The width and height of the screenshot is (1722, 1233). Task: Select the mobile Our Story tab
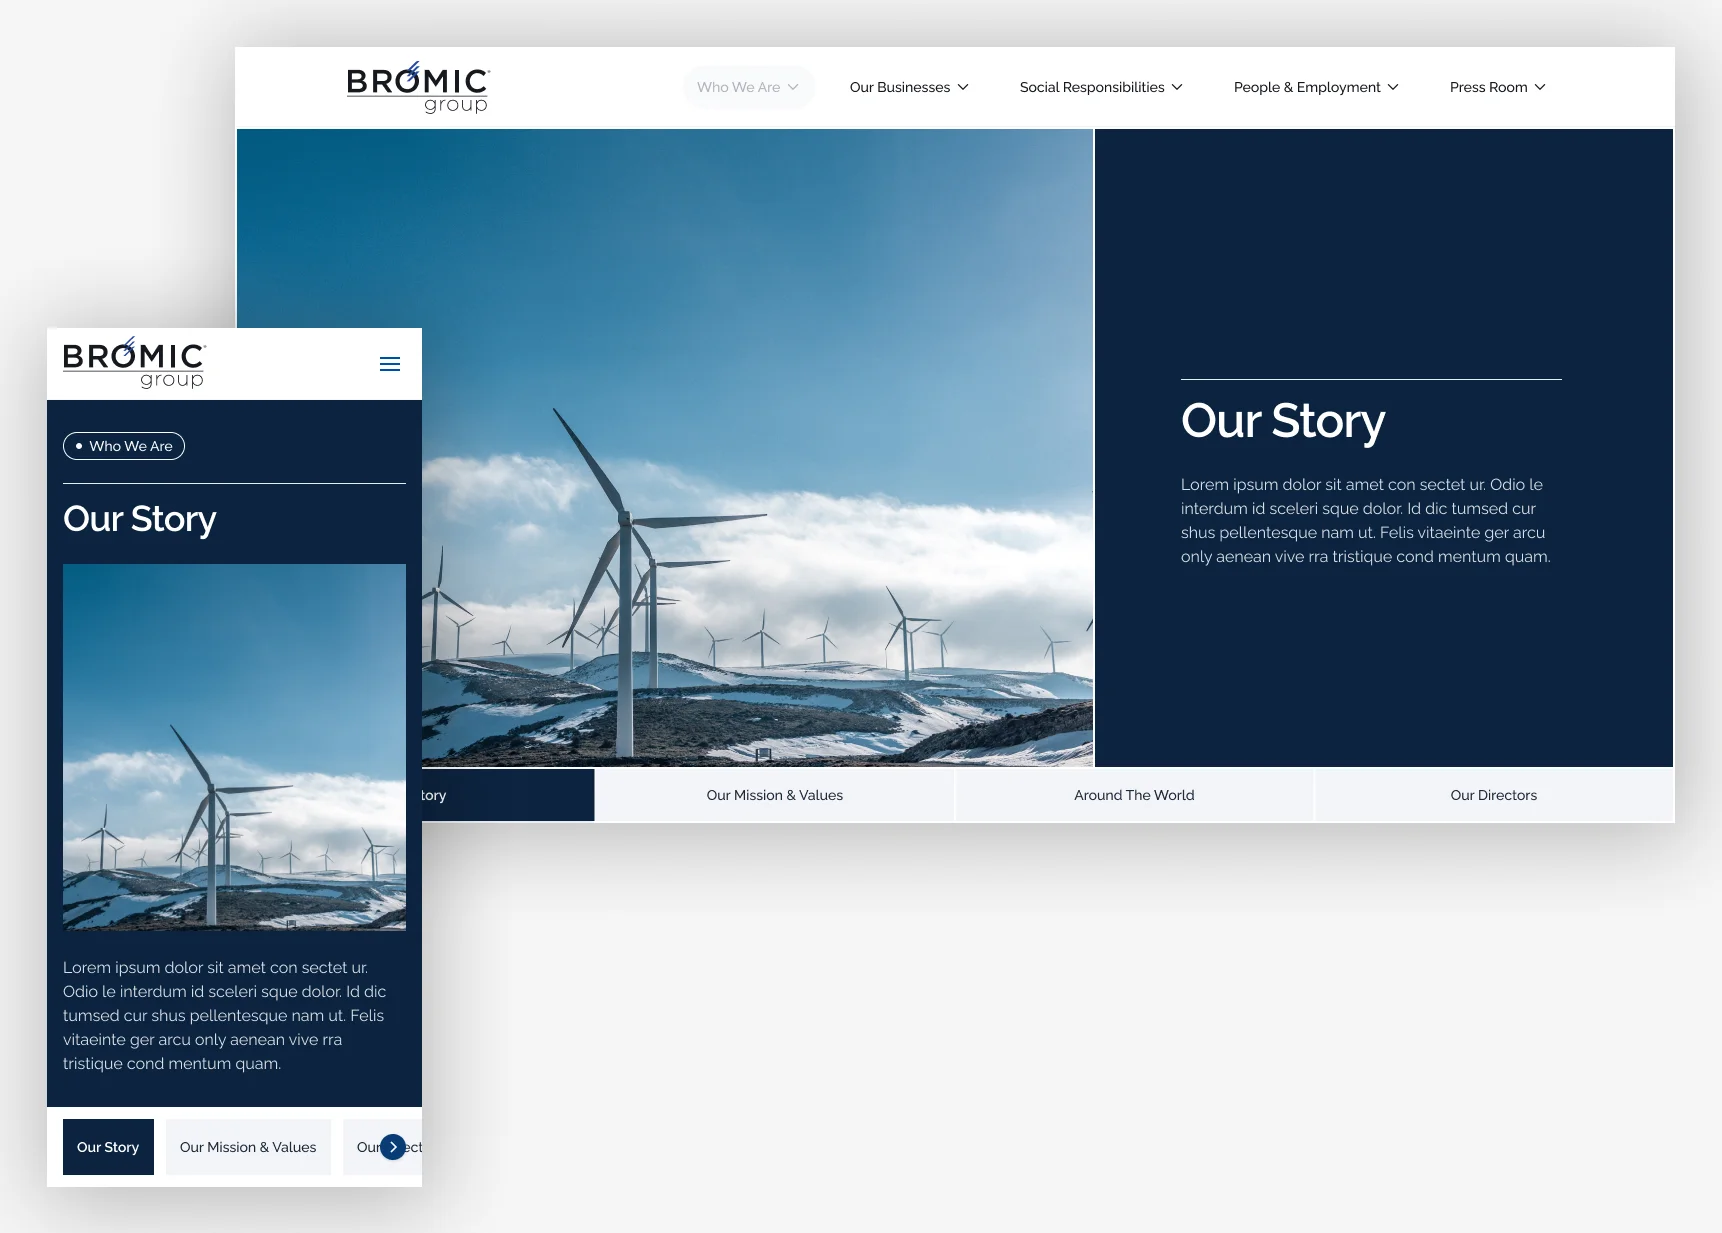pyautogui.click(x=108, y=1147)
